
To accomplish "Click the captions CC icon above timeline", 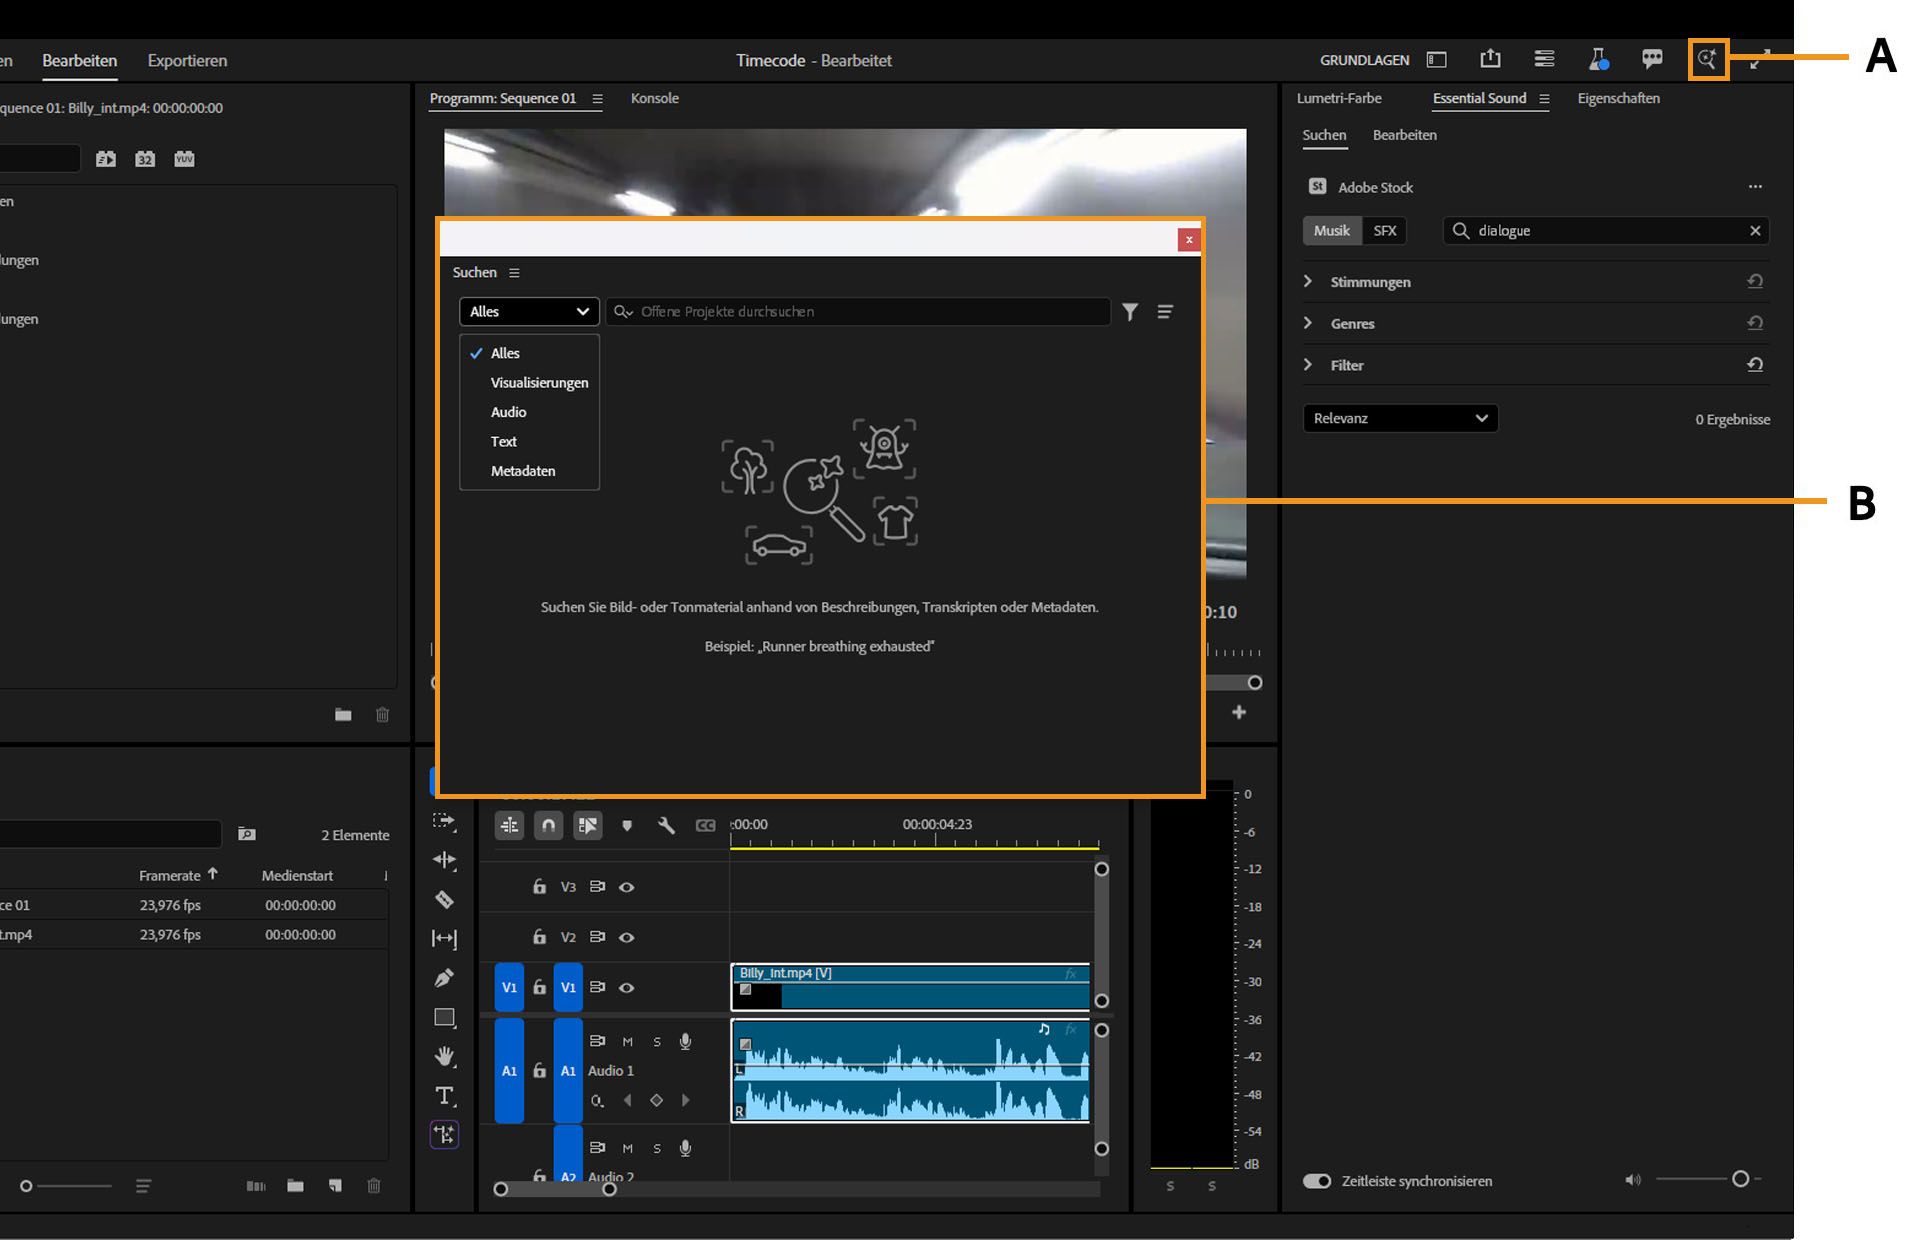I will pyautogui.click(x=706, y=826).
